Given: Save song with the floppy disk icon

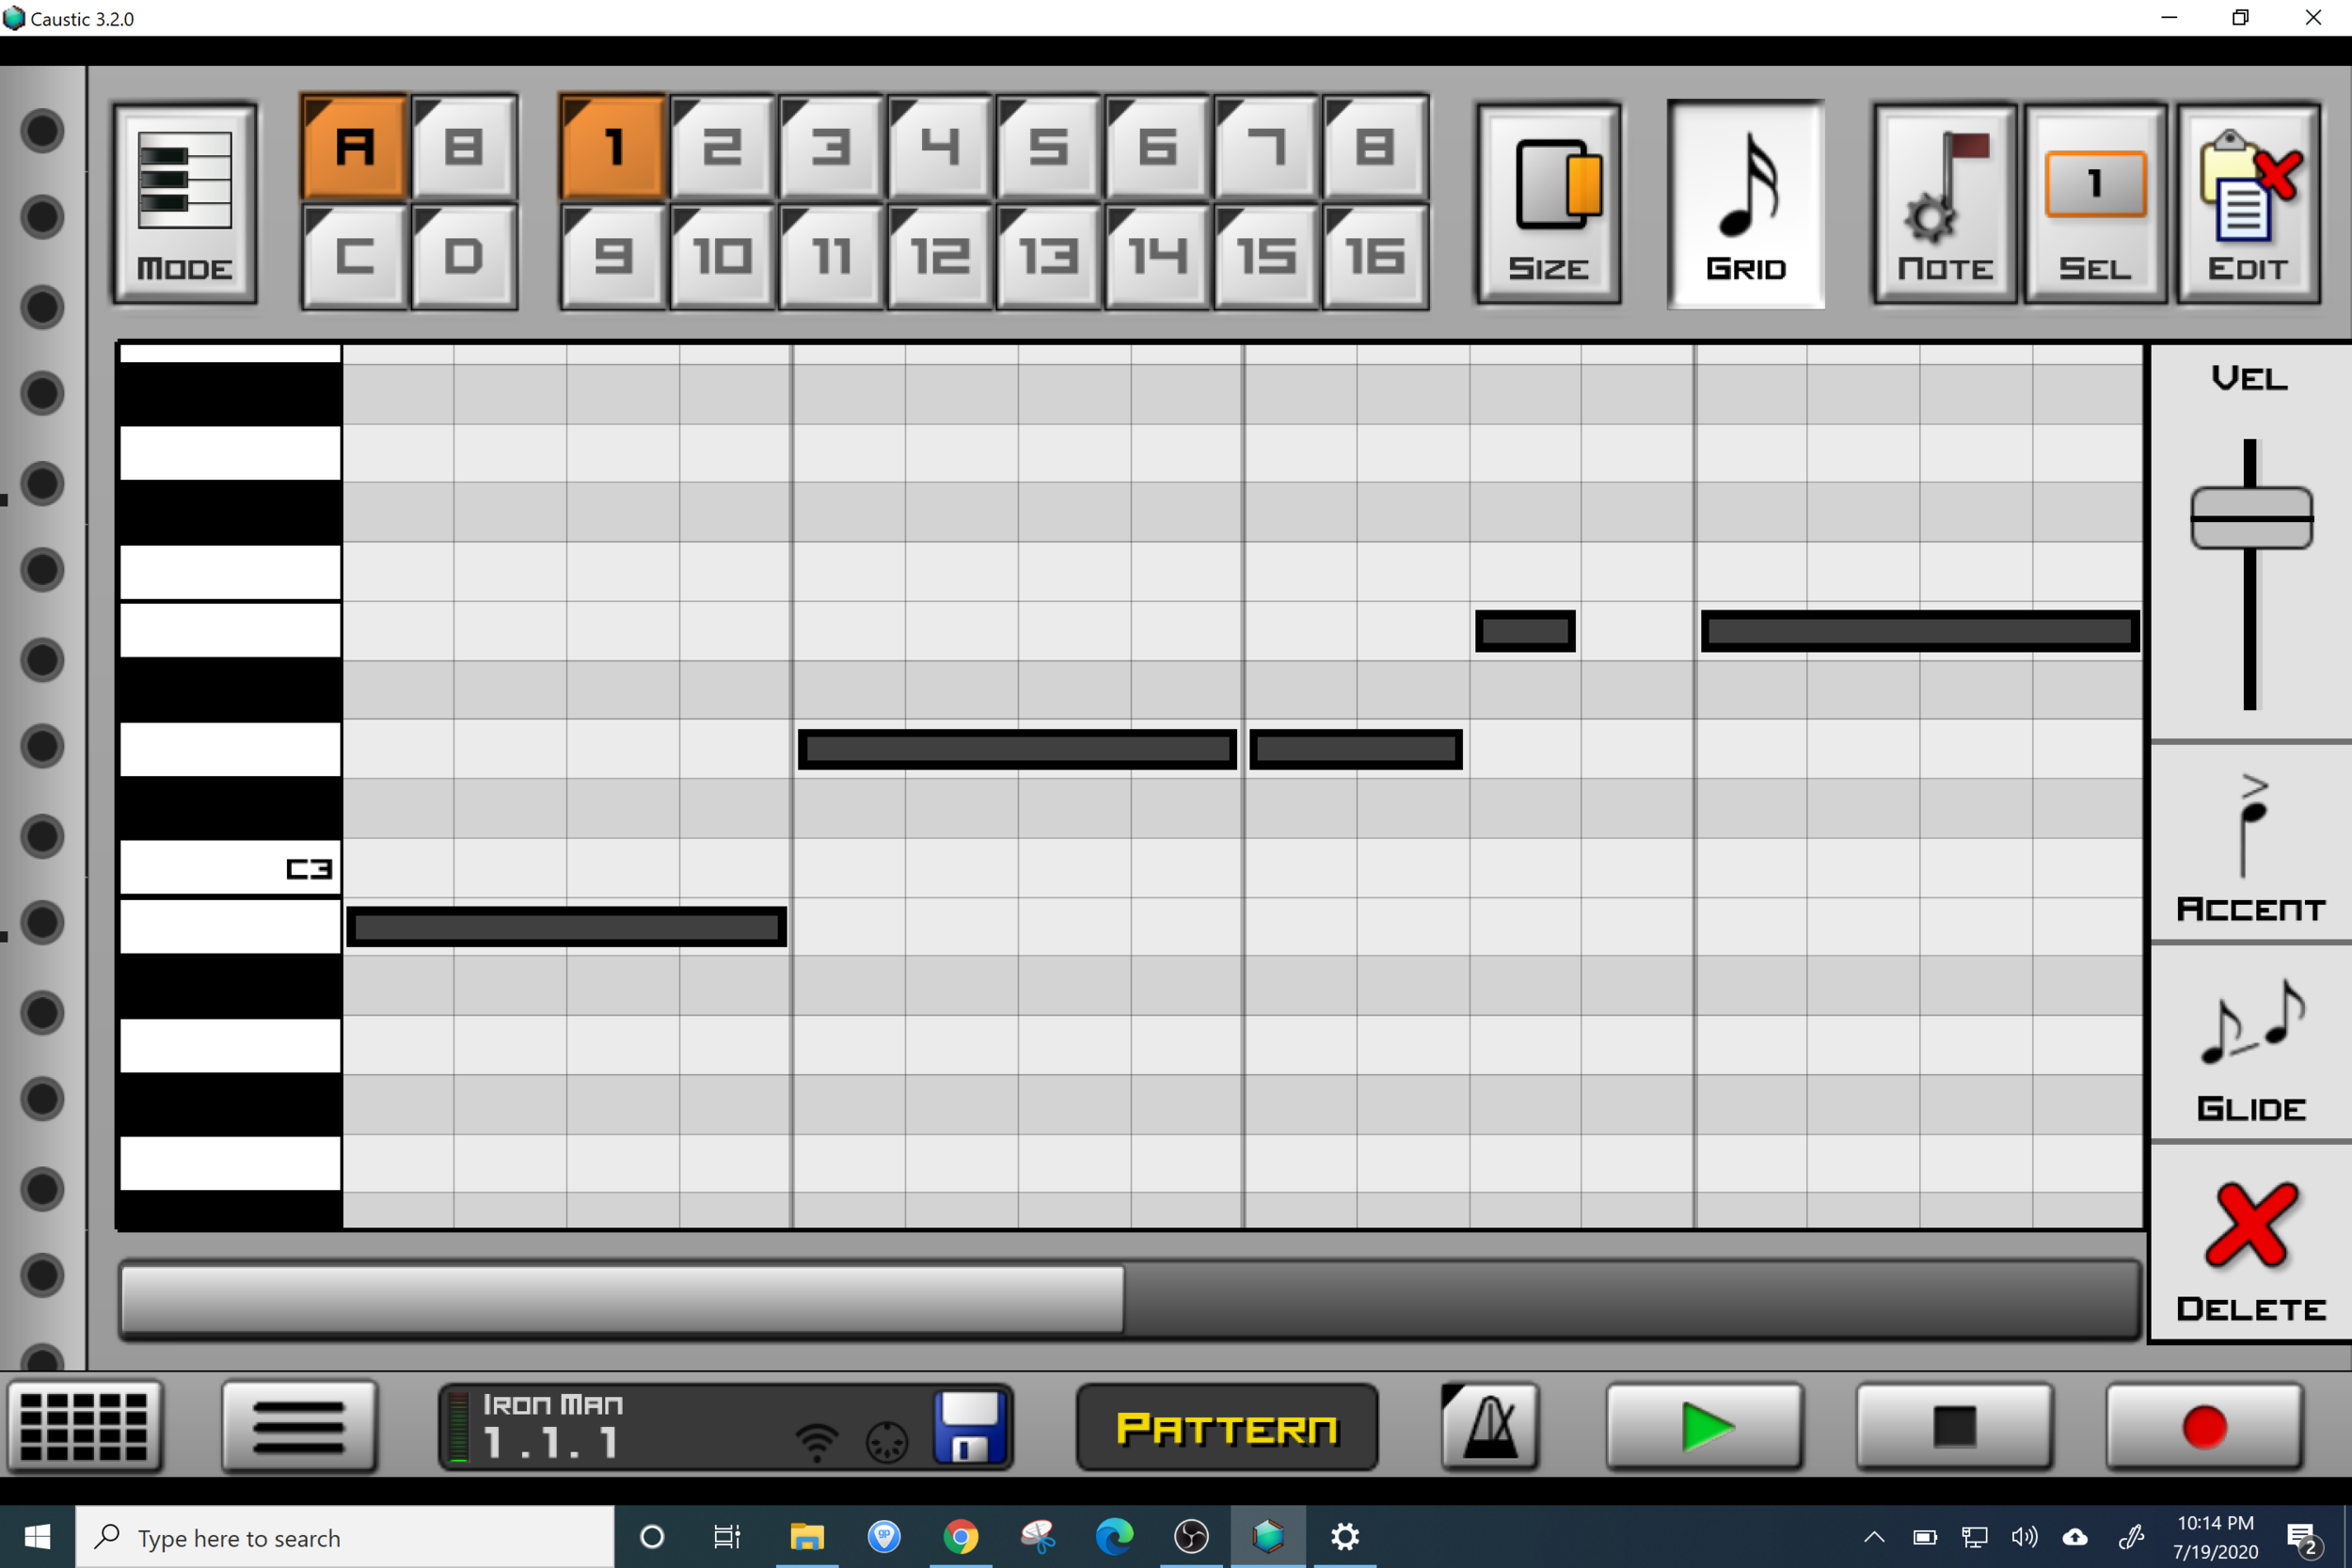Looking at the screenshot, I should pyautogui.click(x=968, y=1427).
